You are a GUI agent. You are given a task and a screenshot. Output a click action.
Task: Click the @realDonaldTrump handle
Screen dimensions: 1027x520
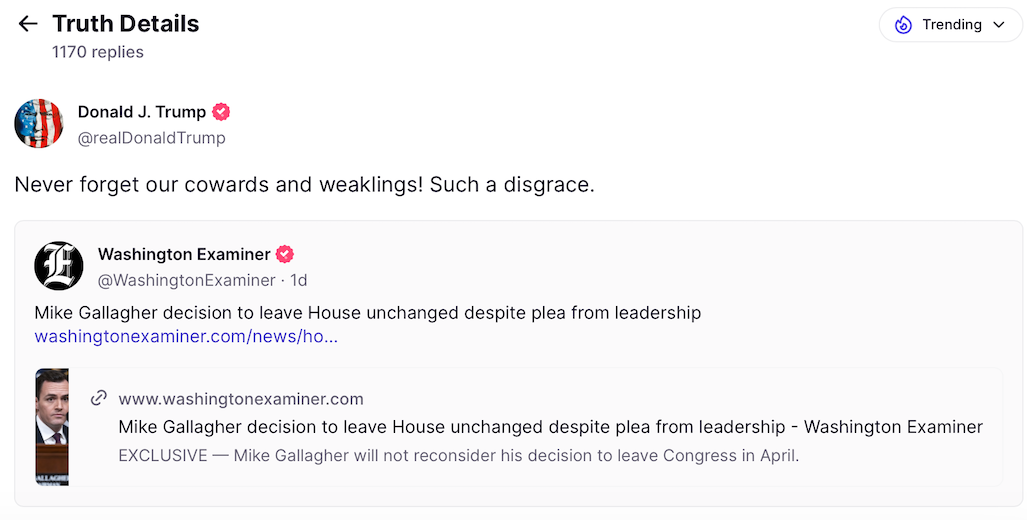tap(152, 138)
